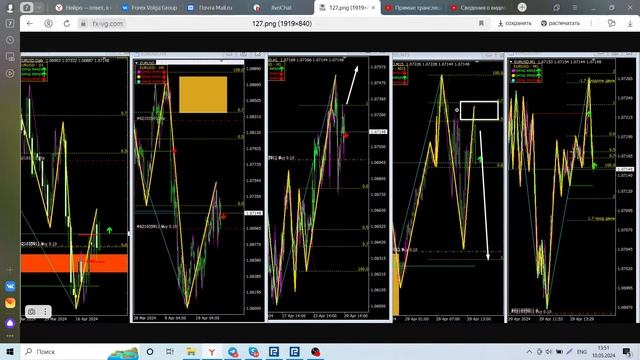Switch to the Forex Volga Group tab
The height and width of the screenshot is (360, 640).
point(149,8)
